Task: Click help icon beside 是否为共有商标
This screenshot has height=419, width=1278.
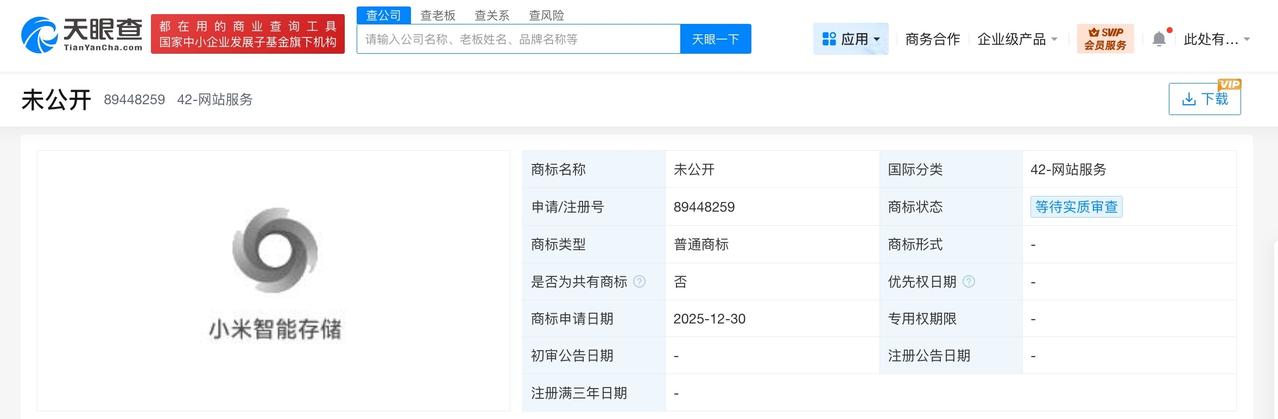Action: [x=639, y=282]
